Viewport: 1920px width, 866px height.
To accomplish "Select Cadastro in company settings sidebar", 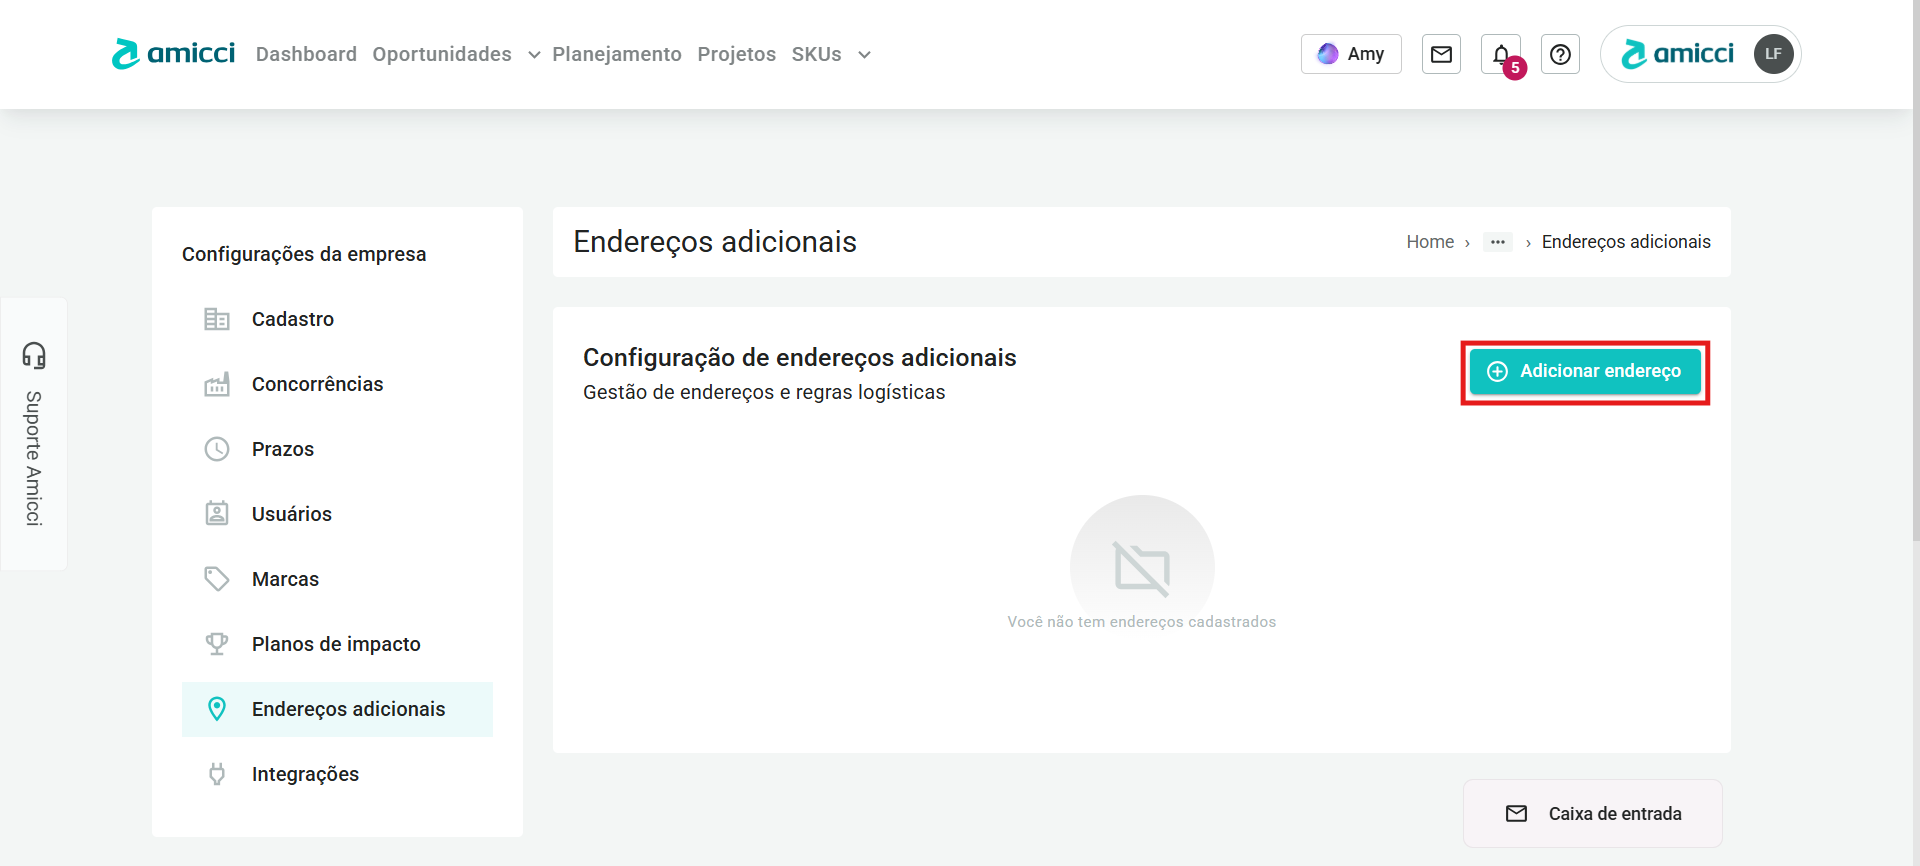I will tap(292, 319).
